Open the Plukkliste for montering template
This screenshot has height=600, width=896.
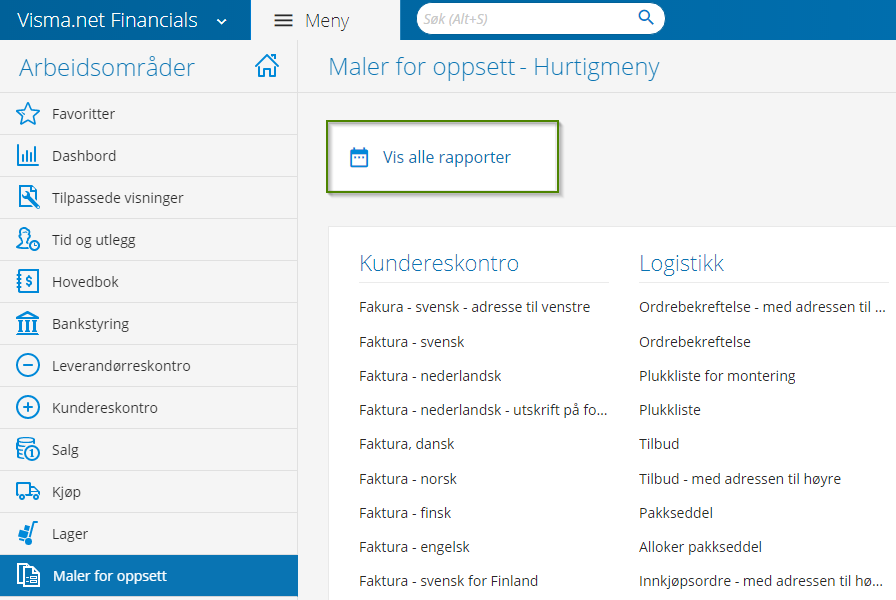(x=717, y=376)
